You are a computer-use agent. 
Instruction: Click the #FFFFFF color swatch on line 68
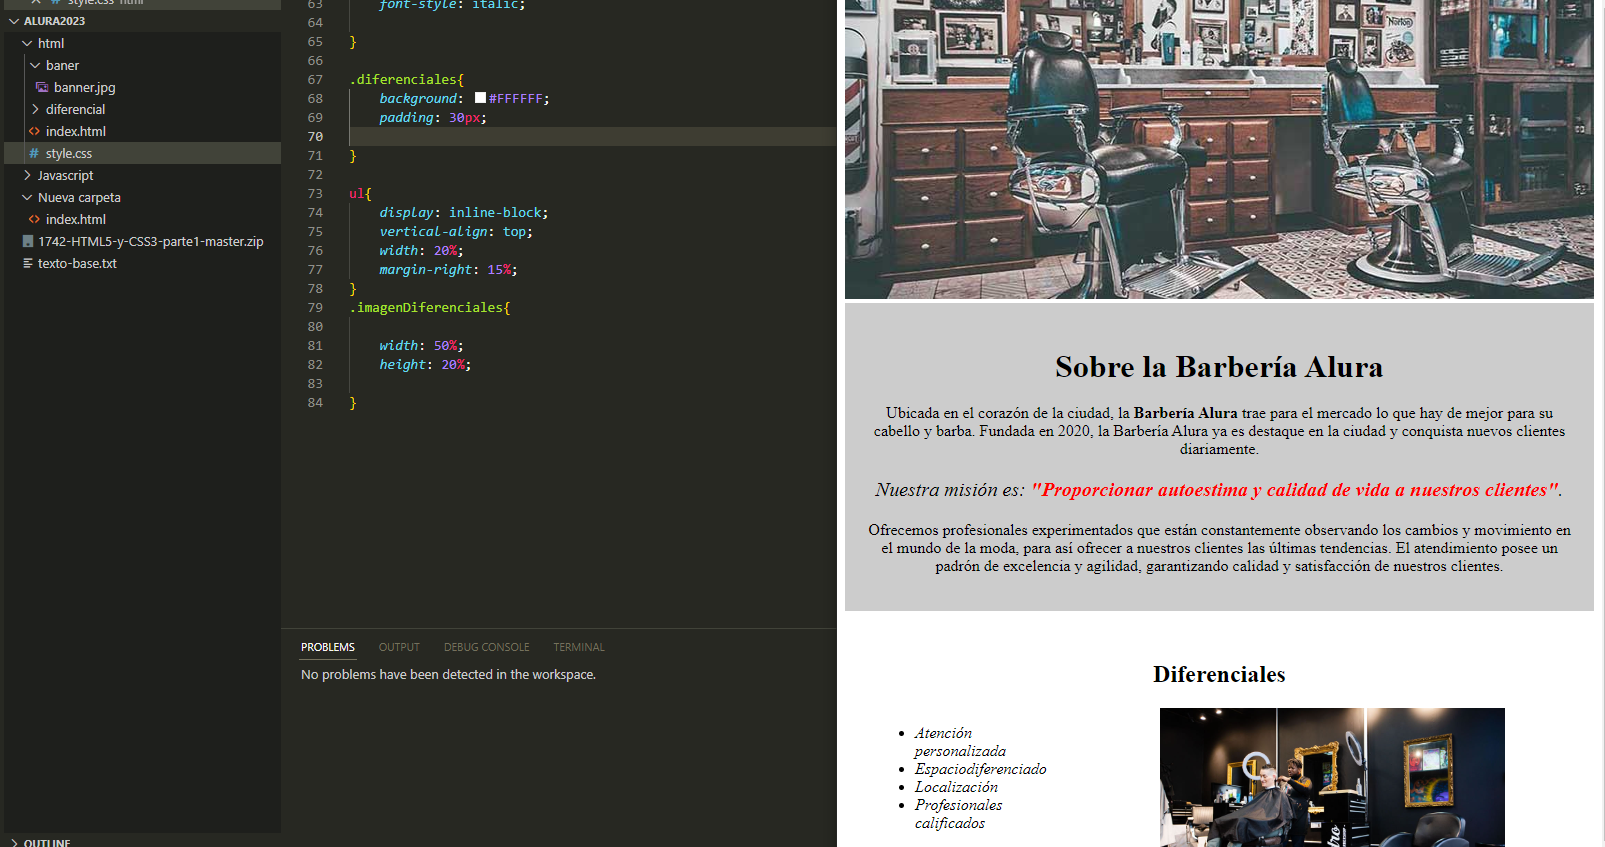click(480, 98)
